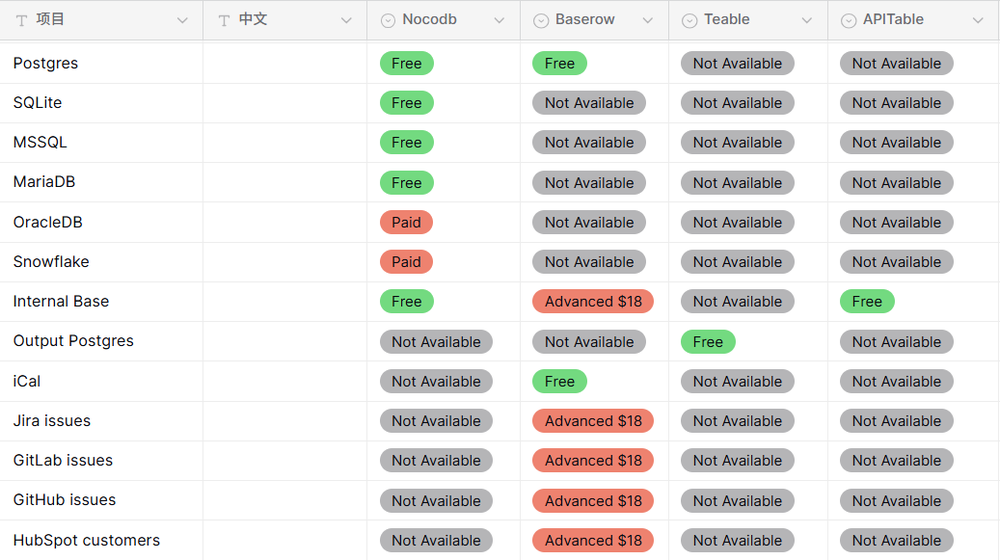
Task: Open the 项目 column dropdown arrow
Action: [182, 20]
